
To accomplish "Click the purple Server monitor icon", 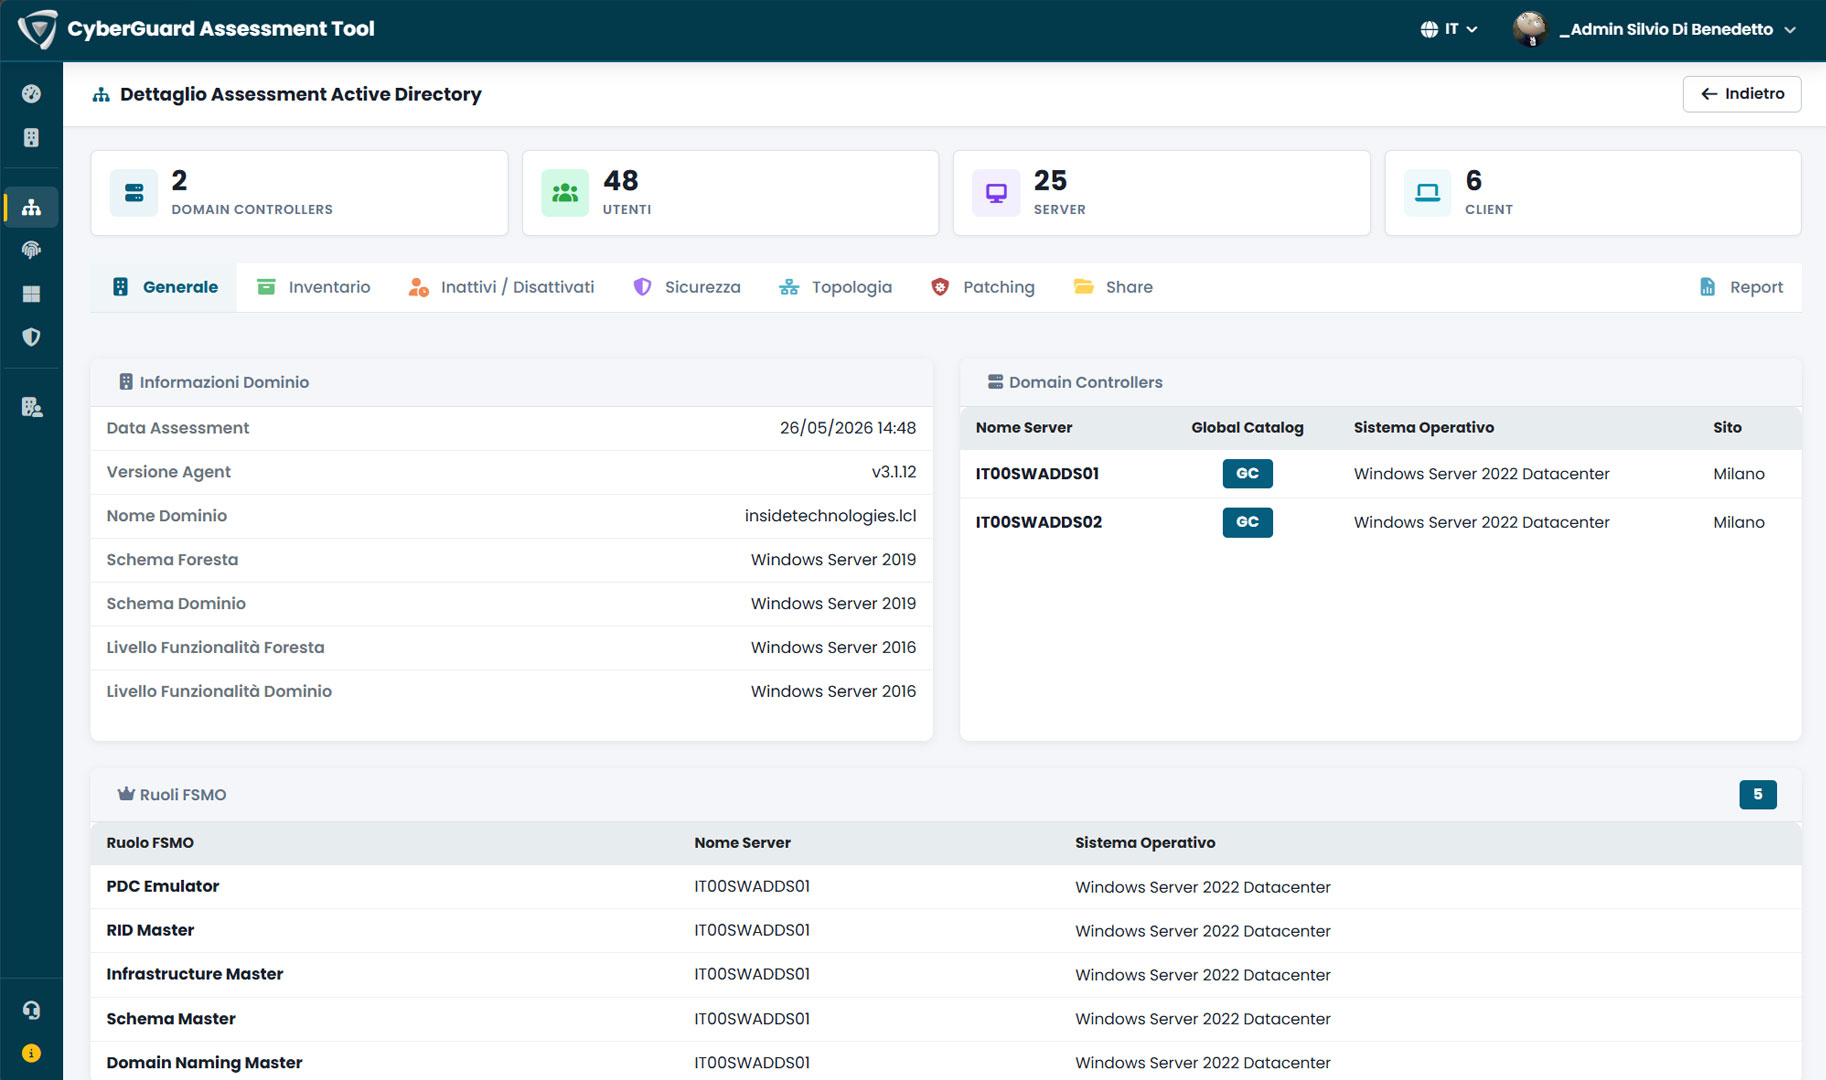I will [996, 193].
